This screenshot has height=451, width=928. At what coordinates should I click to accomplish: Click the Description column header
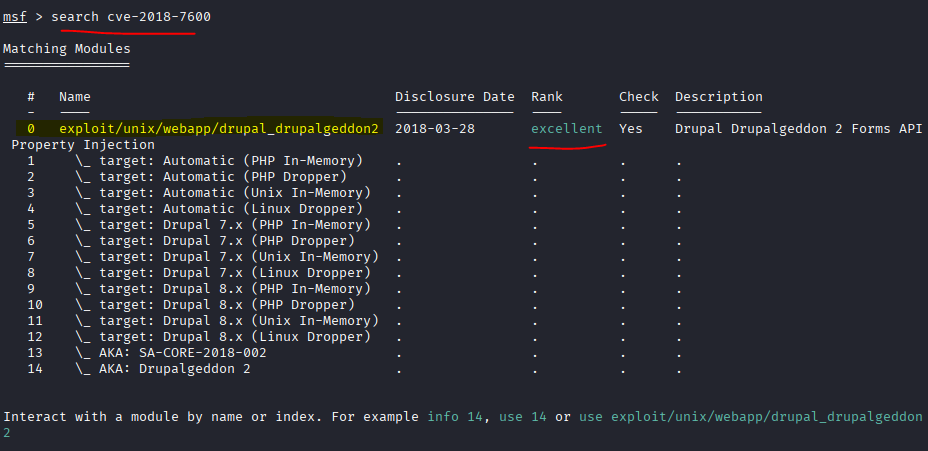[718, 97]
